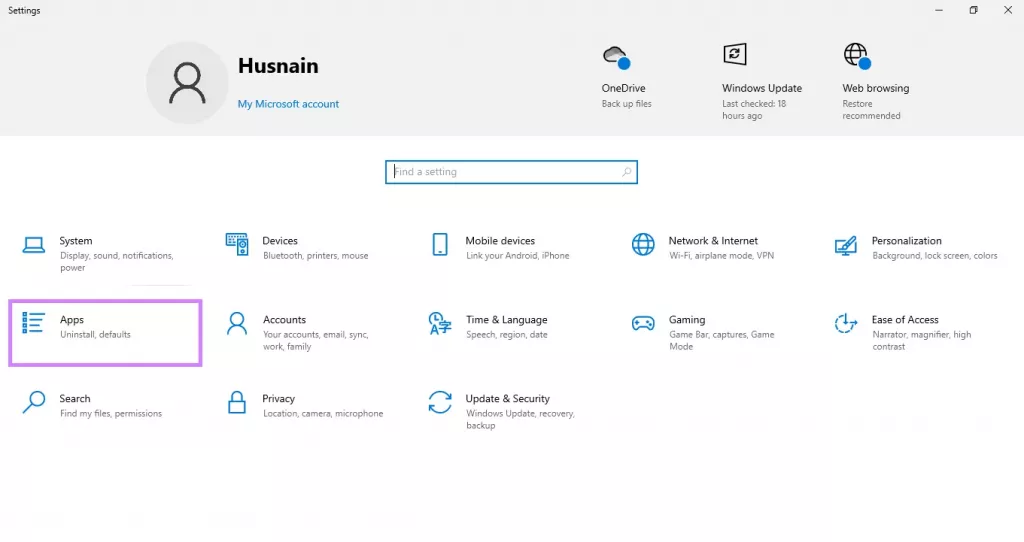Click the Windows Update refresh icon in header

(735, 54)
